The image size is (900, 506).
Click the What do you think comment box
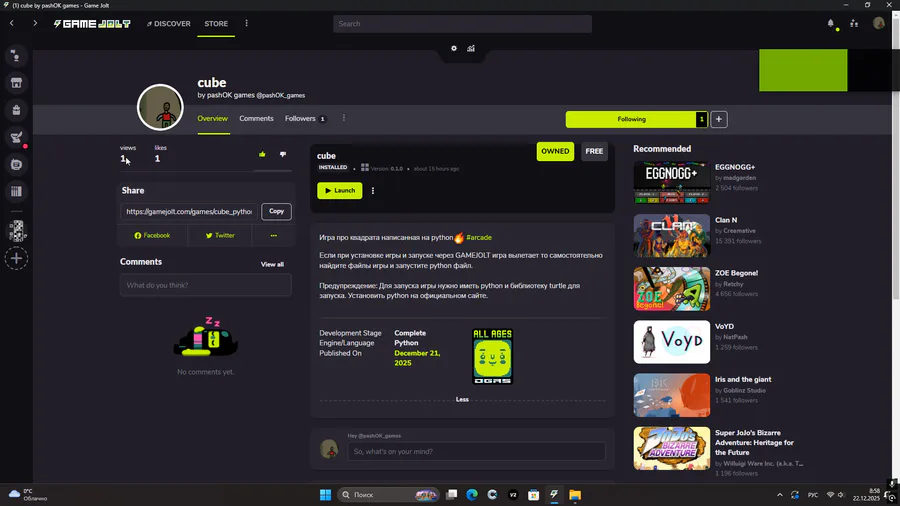(205, 285)
